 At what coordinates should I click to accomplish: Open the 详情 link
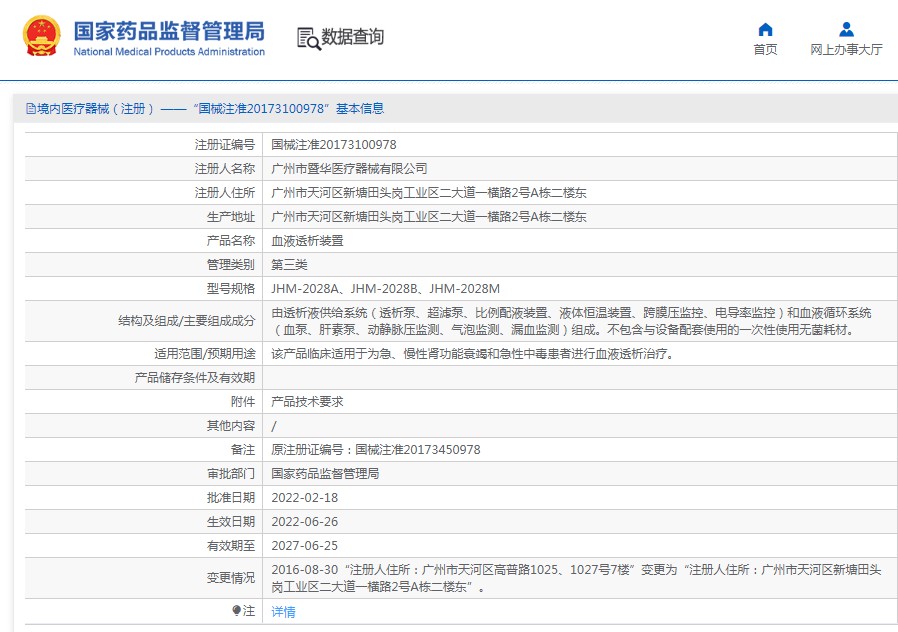(283, 611)
